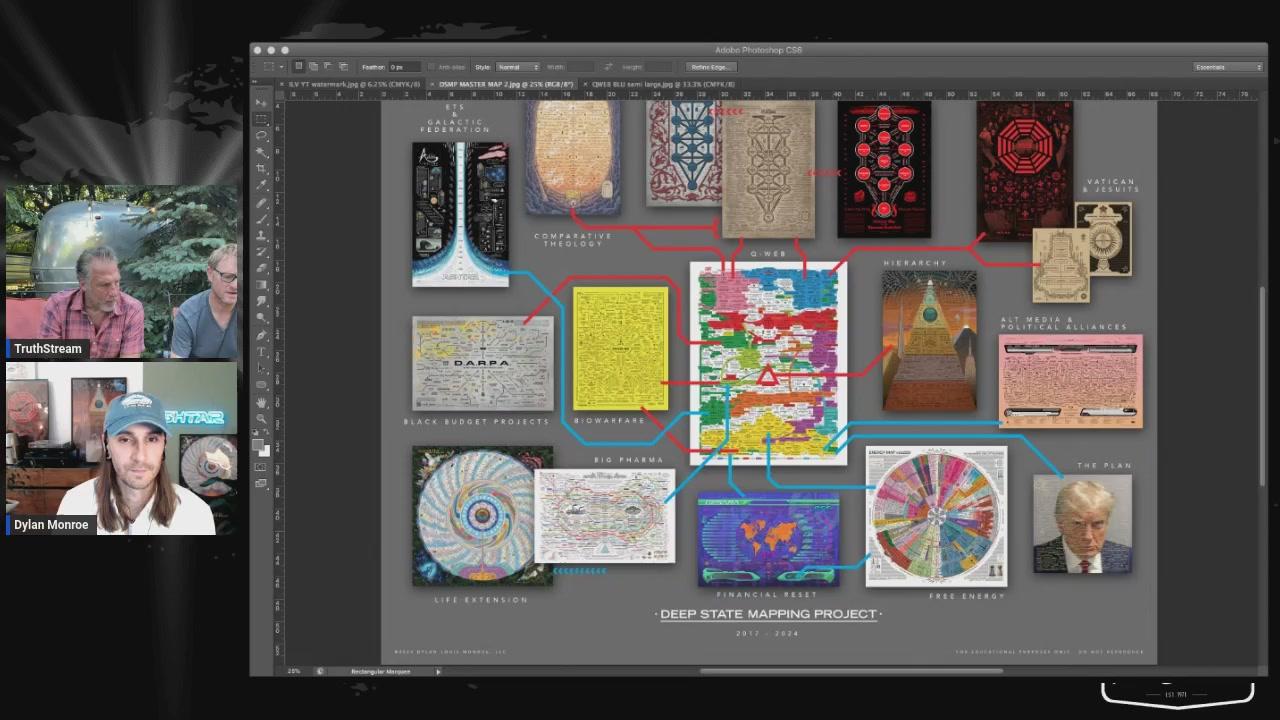Toggle the Anti-alias checkbox
Image resolution: width=1280 pixels, height=720 pixels.
[431, 67]
